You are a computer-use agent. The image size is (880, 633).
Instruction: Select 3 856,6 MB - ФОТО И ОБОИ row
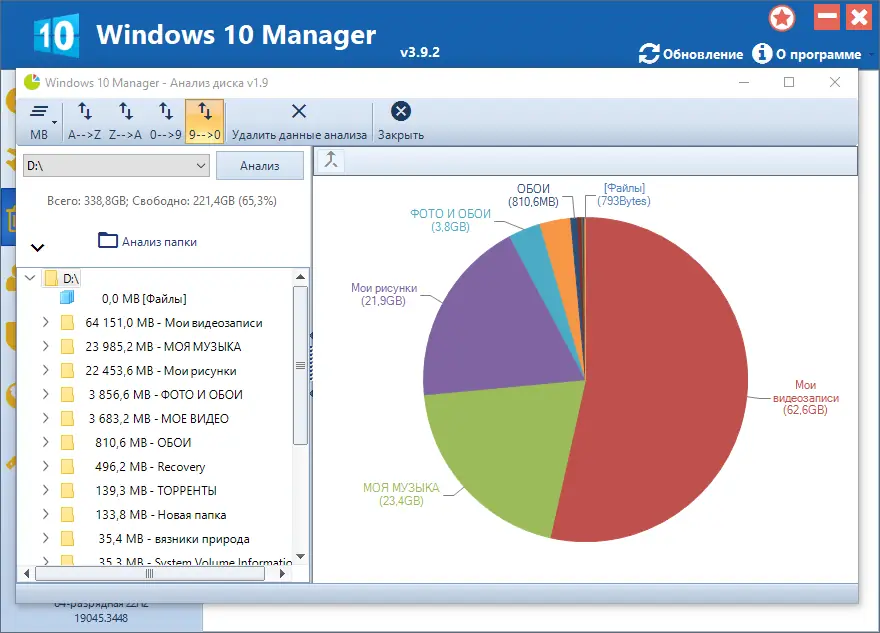pyautogui.click(x=166, y=395)
